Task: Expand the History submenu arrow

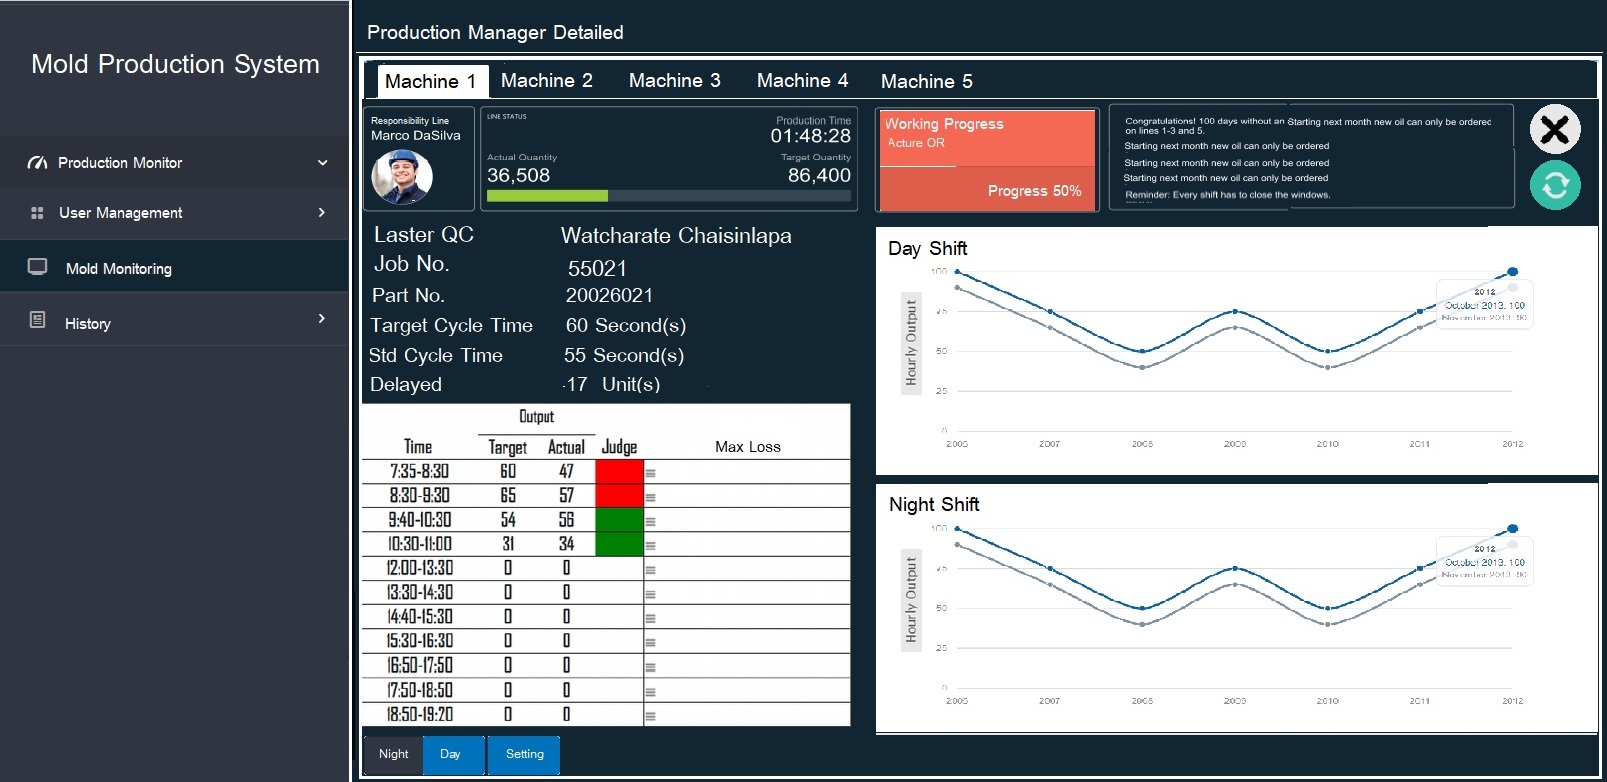Action: pos(321,318)
